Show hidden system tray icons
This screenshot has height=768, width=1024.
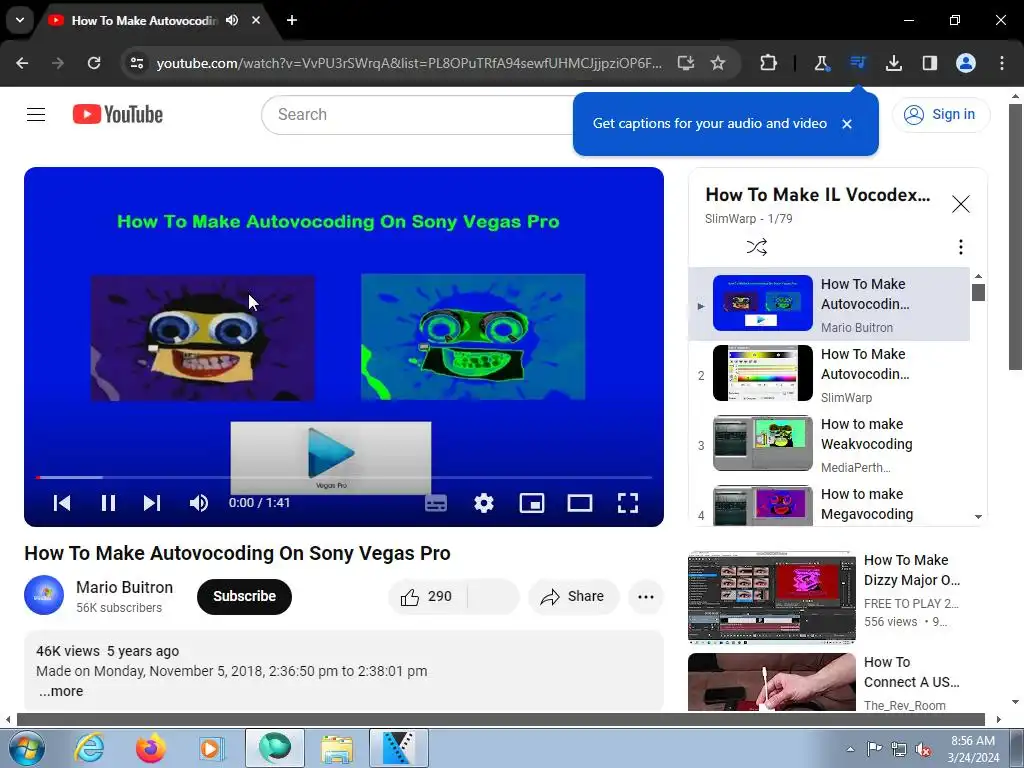pos(850,749)
